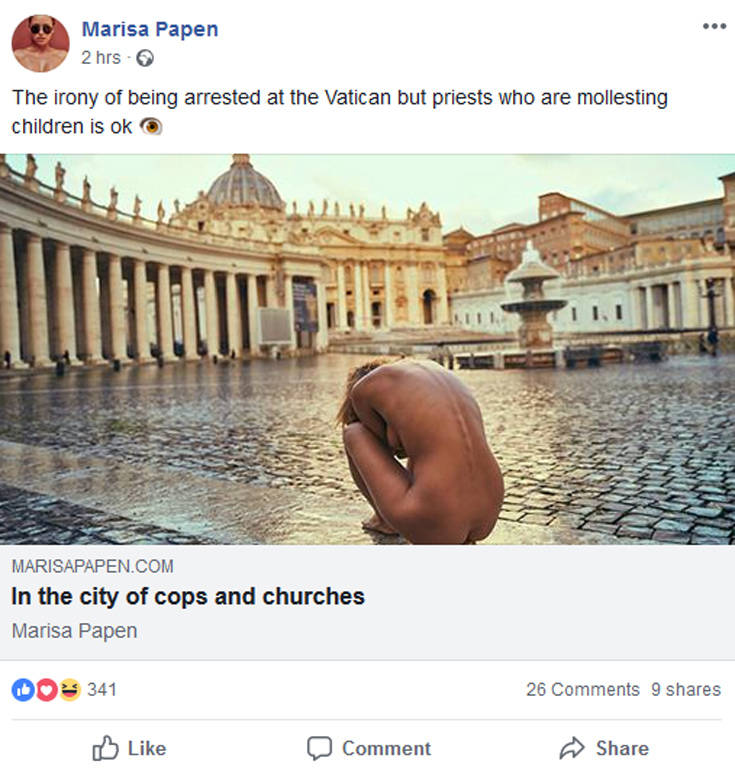Click the public audience globe icon
The image size is (735, 774).
145,58
